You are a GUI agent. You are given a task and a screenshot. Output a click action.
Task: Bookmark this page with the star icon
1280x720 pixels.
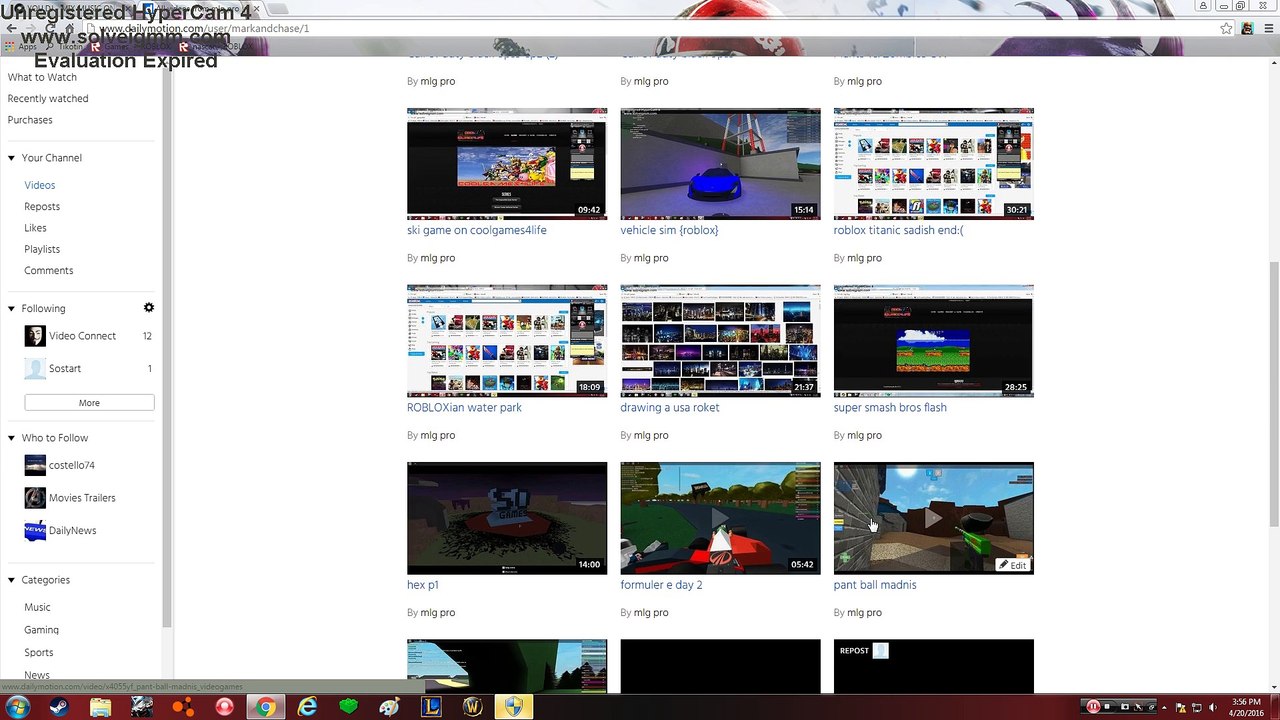point(1226,29)
